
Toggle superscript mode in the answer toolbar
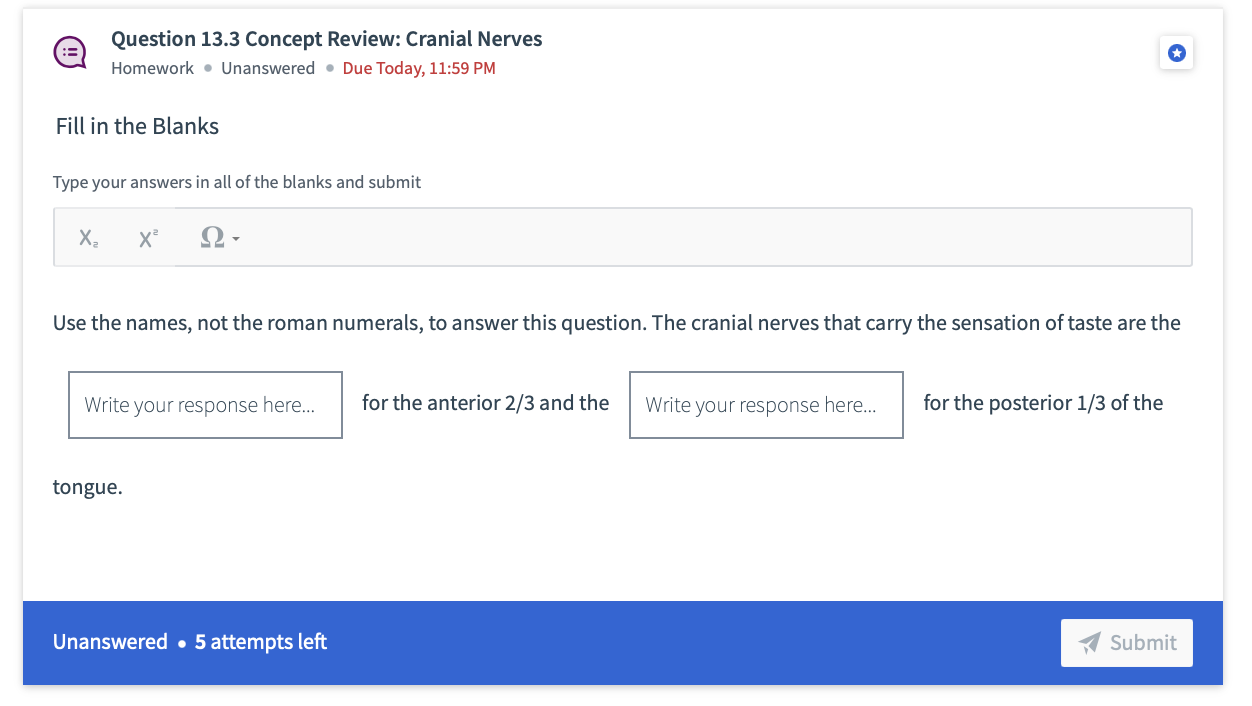point(146,237)
